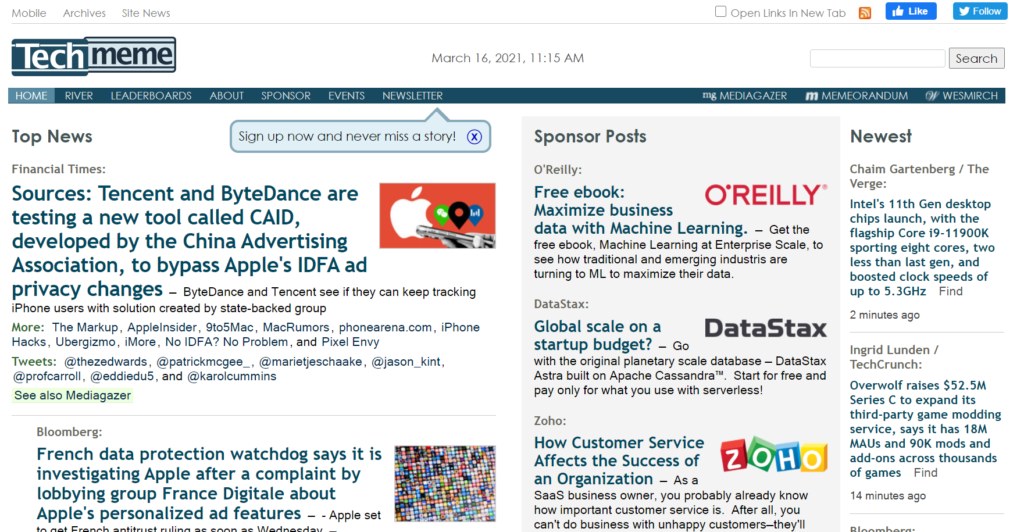
Task: Open the EVENTS menu item
Action: (x=346, y=96)
